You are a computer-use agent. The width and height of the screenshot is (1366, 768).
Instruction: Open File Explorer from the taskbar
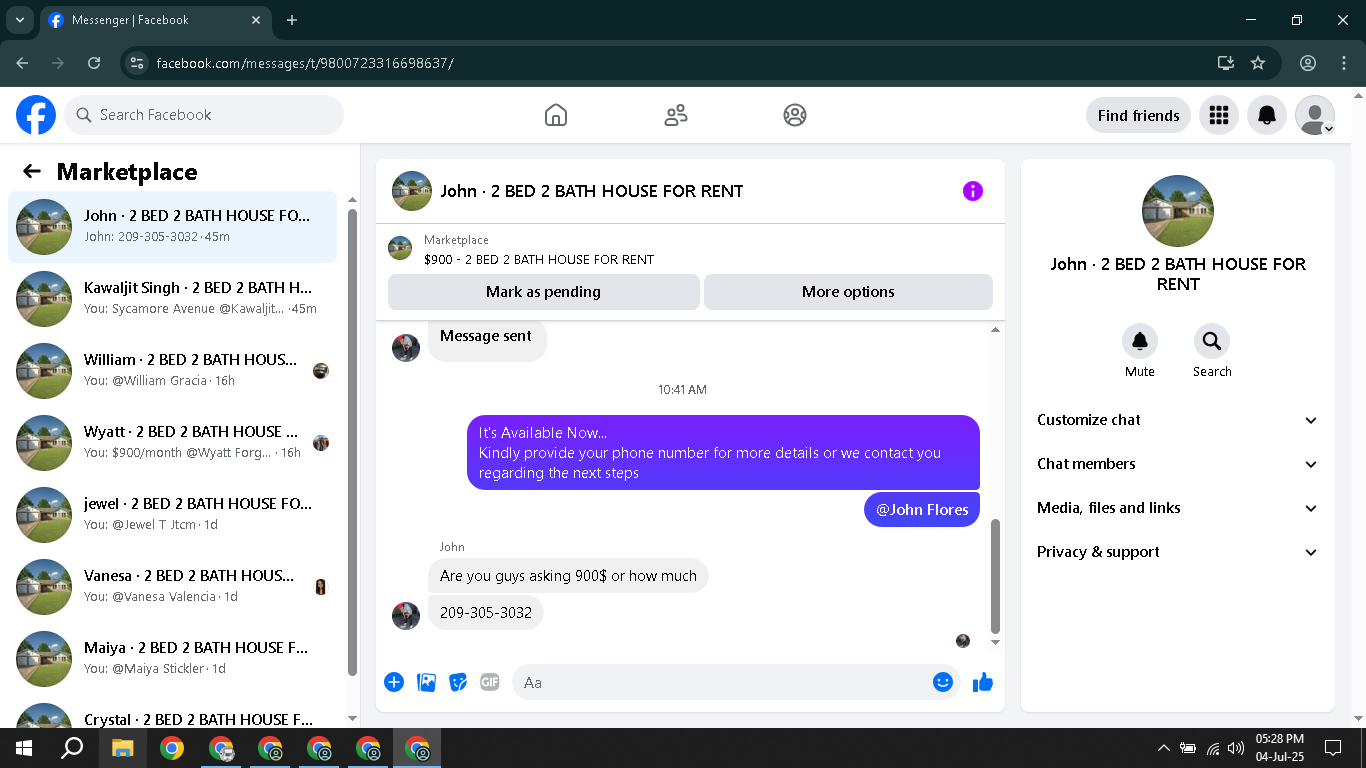click(x=122, y=748)
